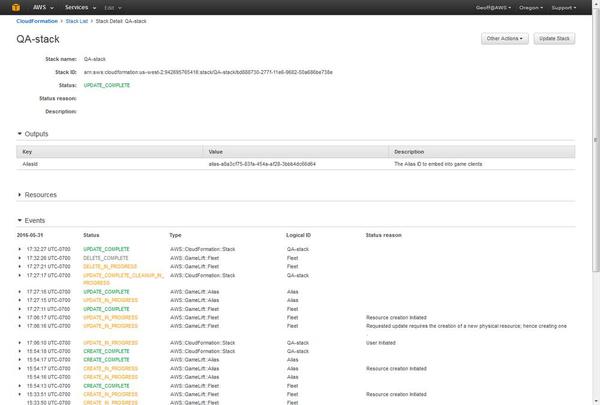
Task: Expand the 17:27:15 Alias UPDATE_IN_PROGRESS event
Action: [x=20, y=300]
